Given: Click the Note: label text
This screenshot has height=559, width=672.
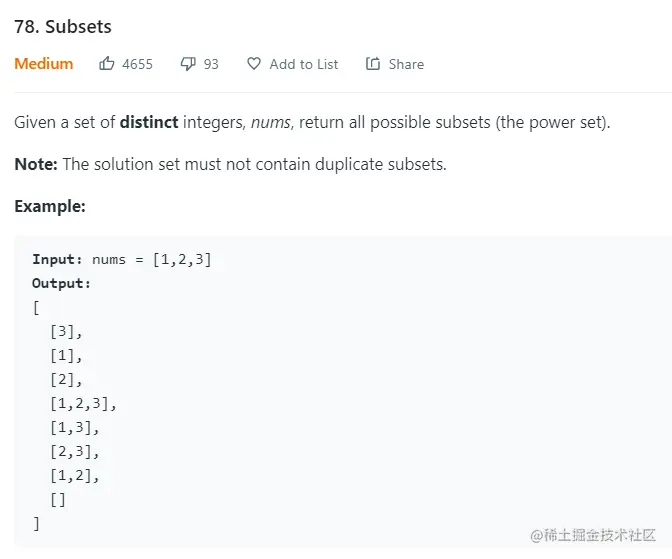Looking at the screenshot, I should point(36,164).
